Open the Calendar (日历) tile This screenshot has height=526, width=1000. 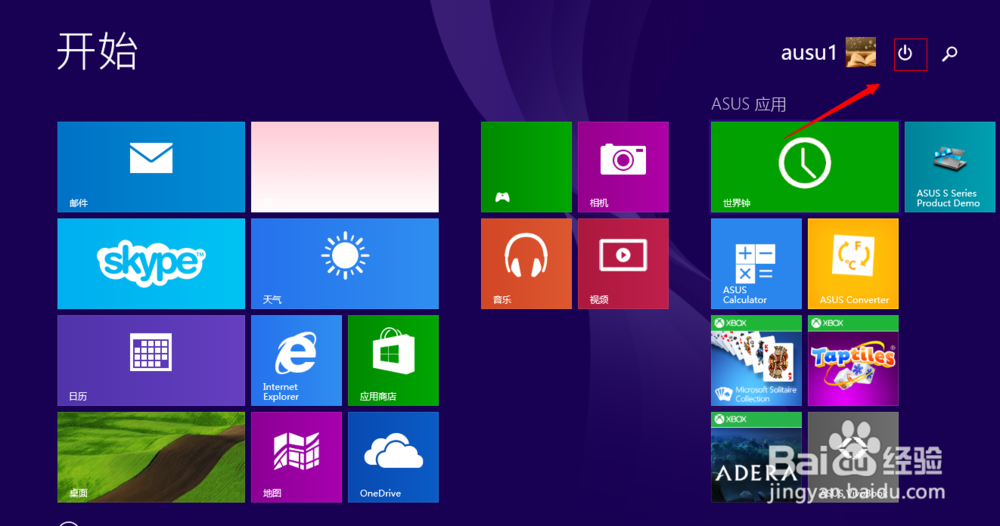pyautogui.click(x=151, y=360)
